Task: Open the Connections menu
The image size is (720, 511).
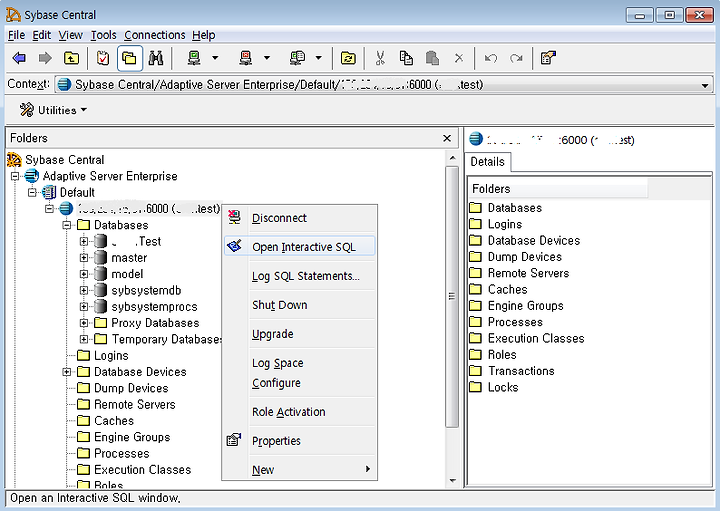Action: 155,35
